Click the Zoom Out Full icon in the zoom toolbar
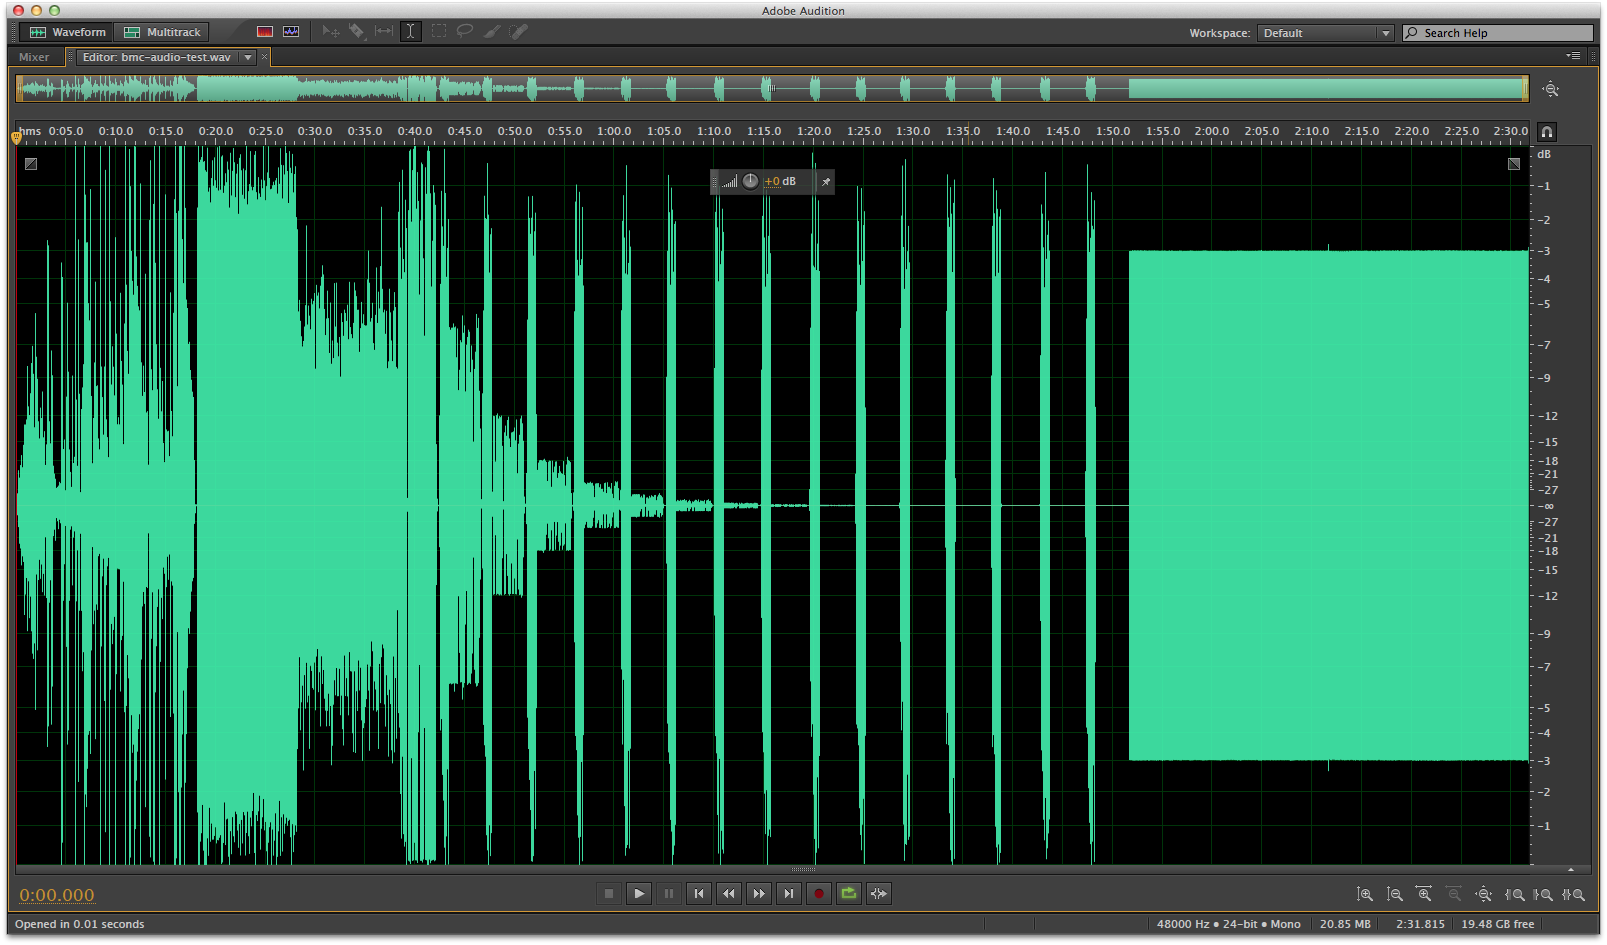 tap(1484, 895)
